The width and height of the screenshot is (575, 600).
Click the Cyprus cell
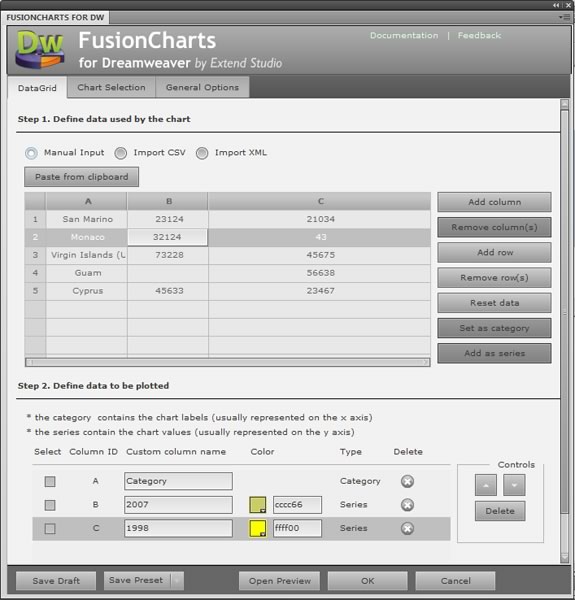[87, 291]
